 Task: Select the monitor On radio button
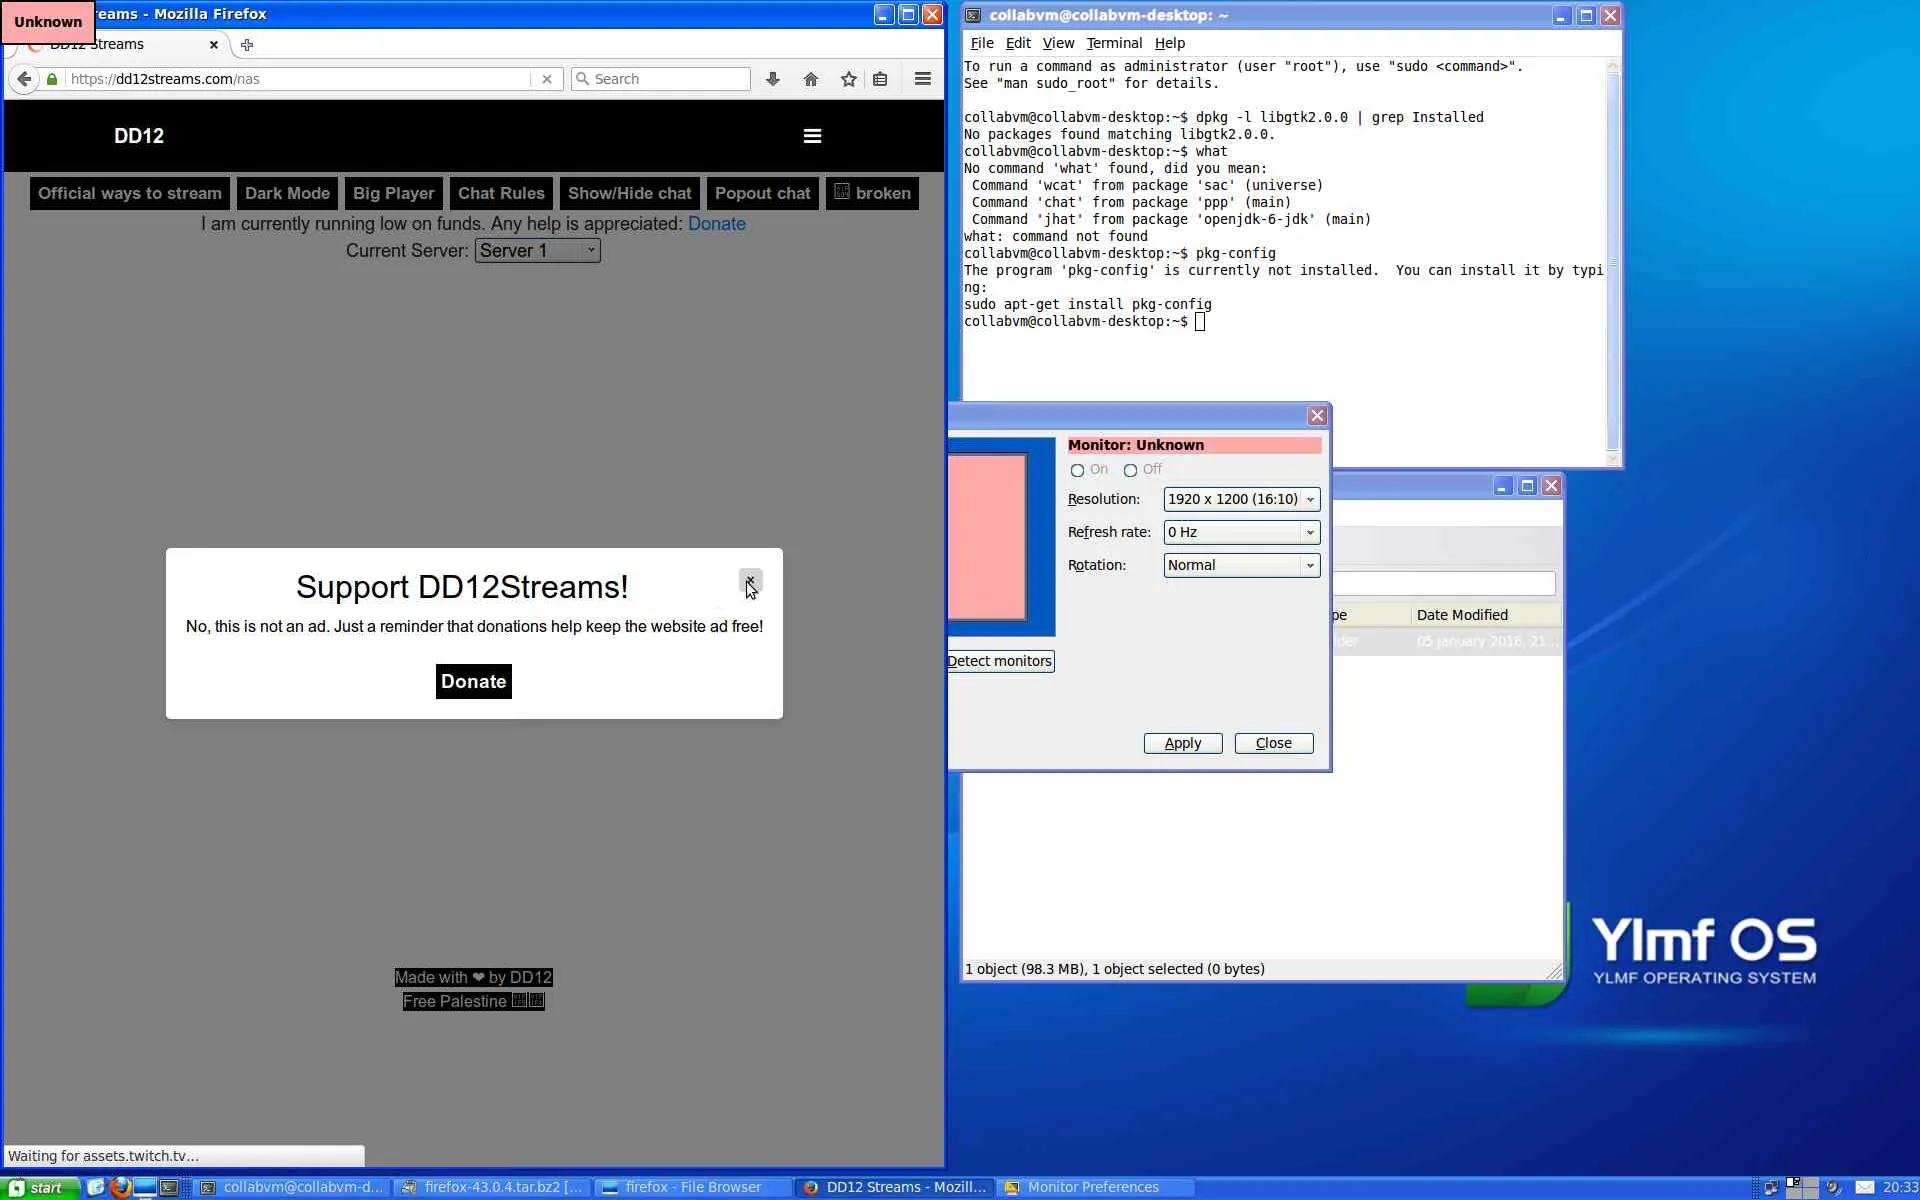[x=1077, y=470]
